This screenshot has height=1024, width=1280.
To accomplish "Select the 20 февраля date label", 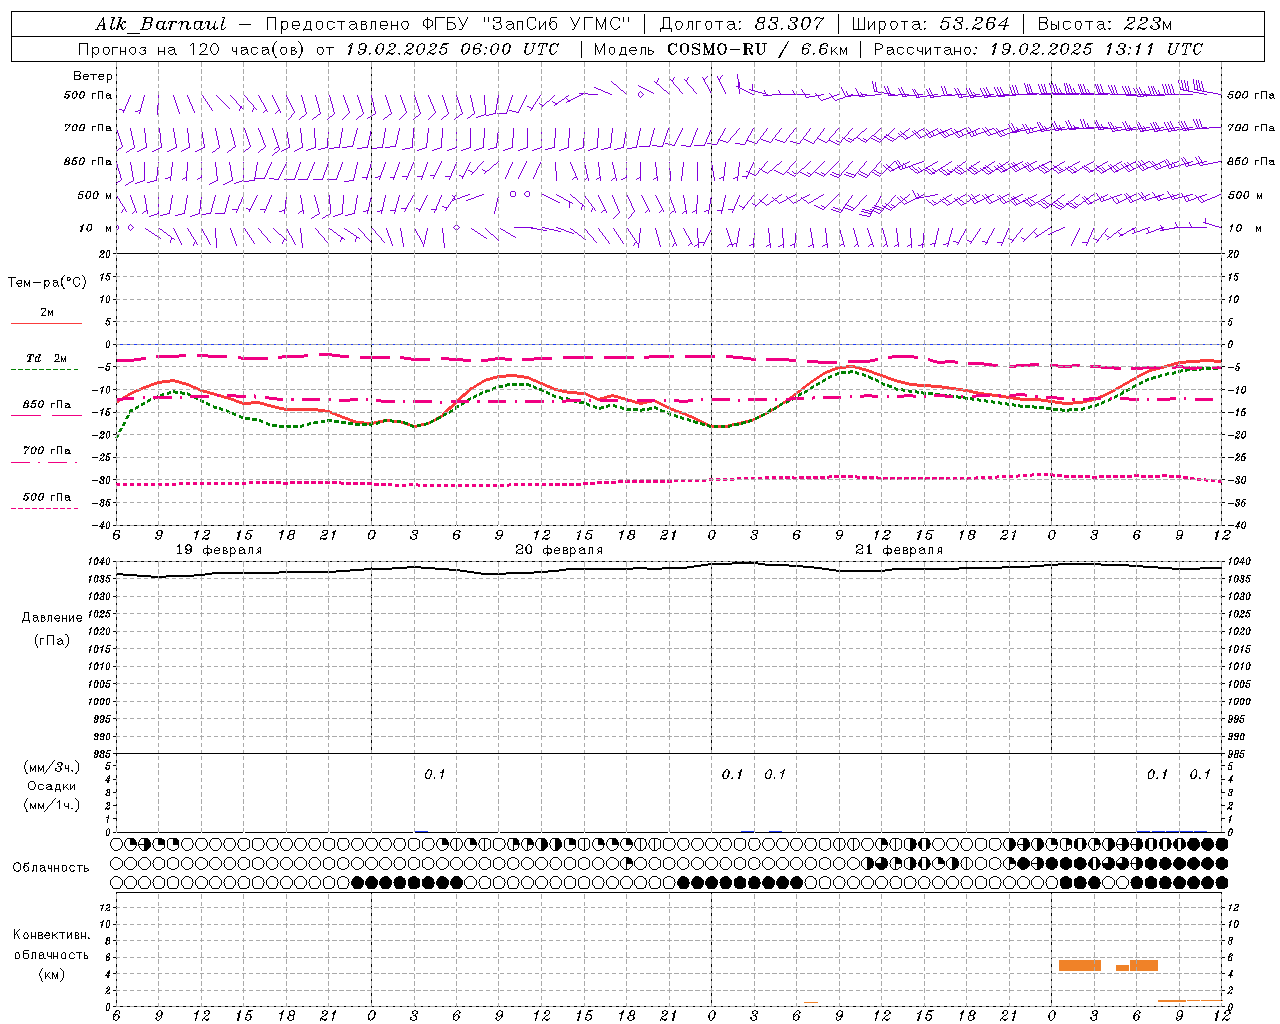I will (559, 550).
